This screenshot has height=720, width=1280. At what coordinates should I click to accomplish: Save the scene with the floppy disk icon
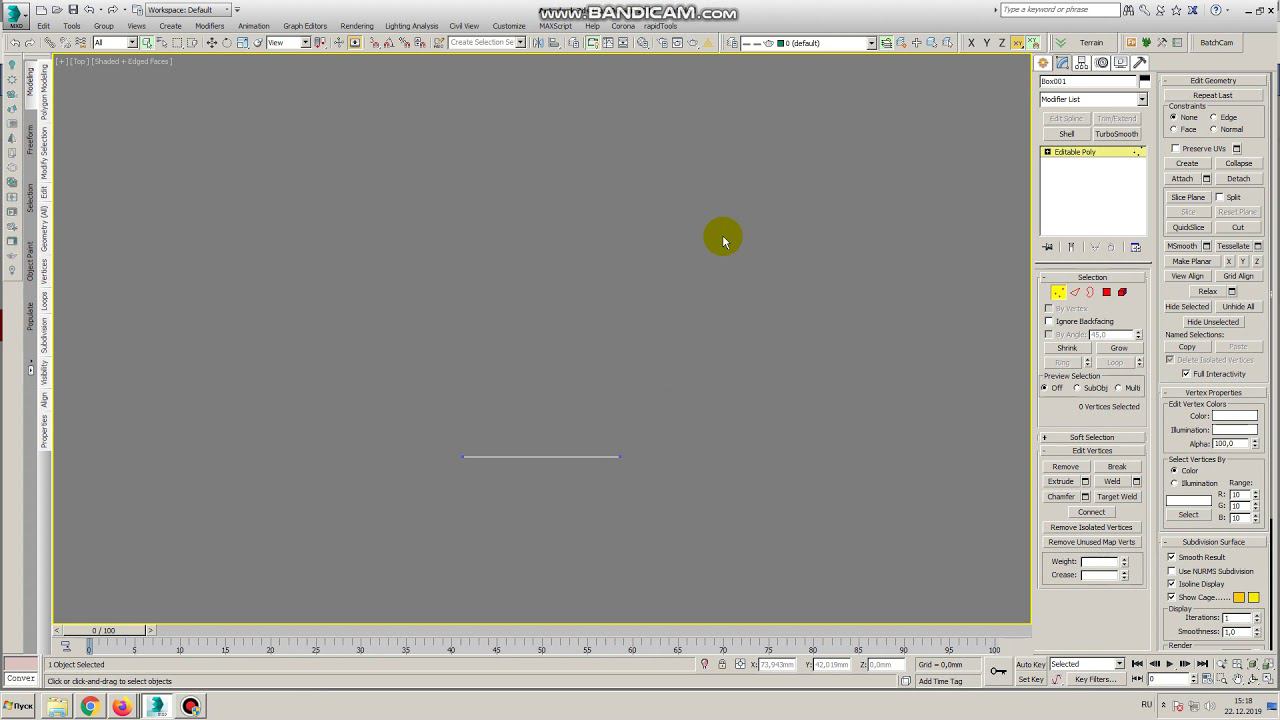[73, 10]
